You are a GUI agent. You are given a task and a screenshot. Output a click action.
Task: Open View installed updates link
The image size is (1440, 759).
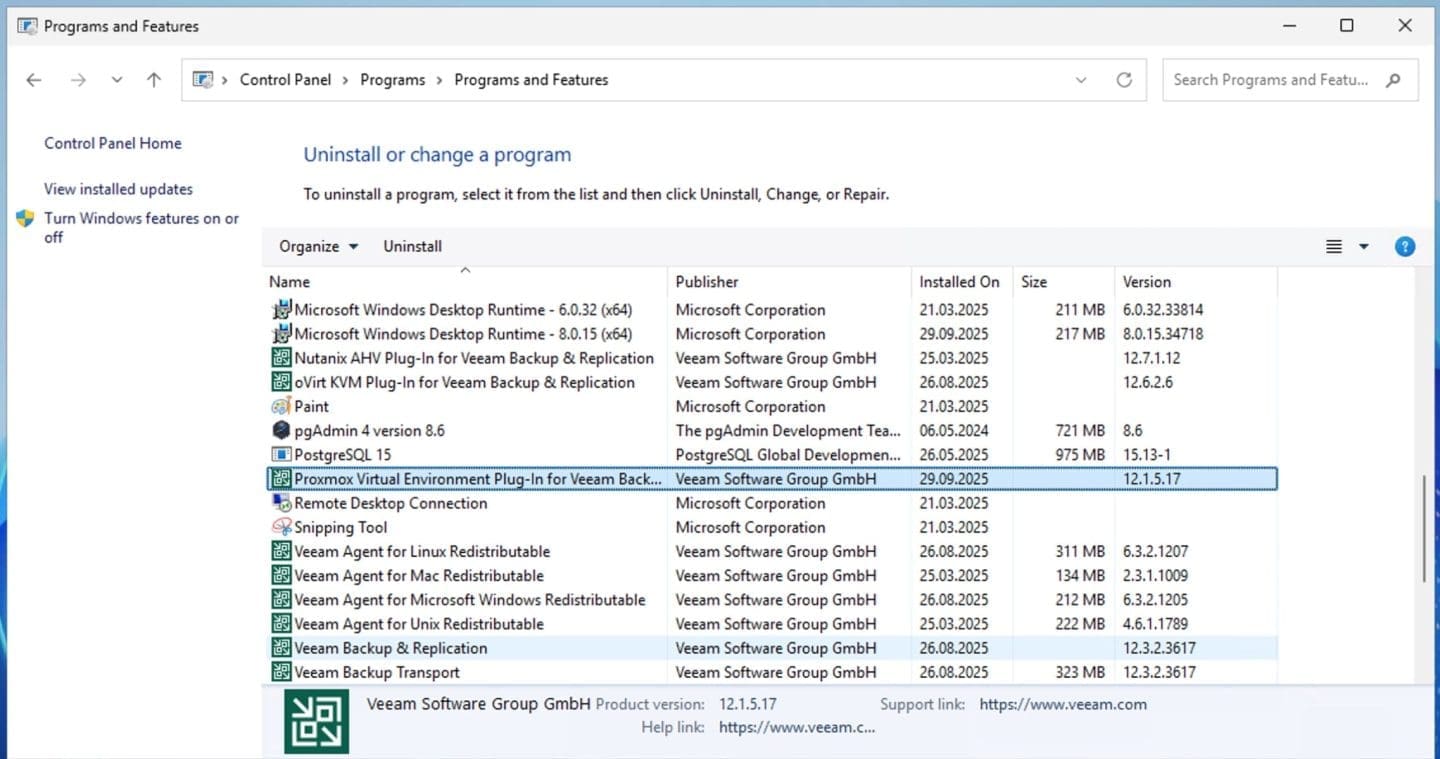click(118, 189)
